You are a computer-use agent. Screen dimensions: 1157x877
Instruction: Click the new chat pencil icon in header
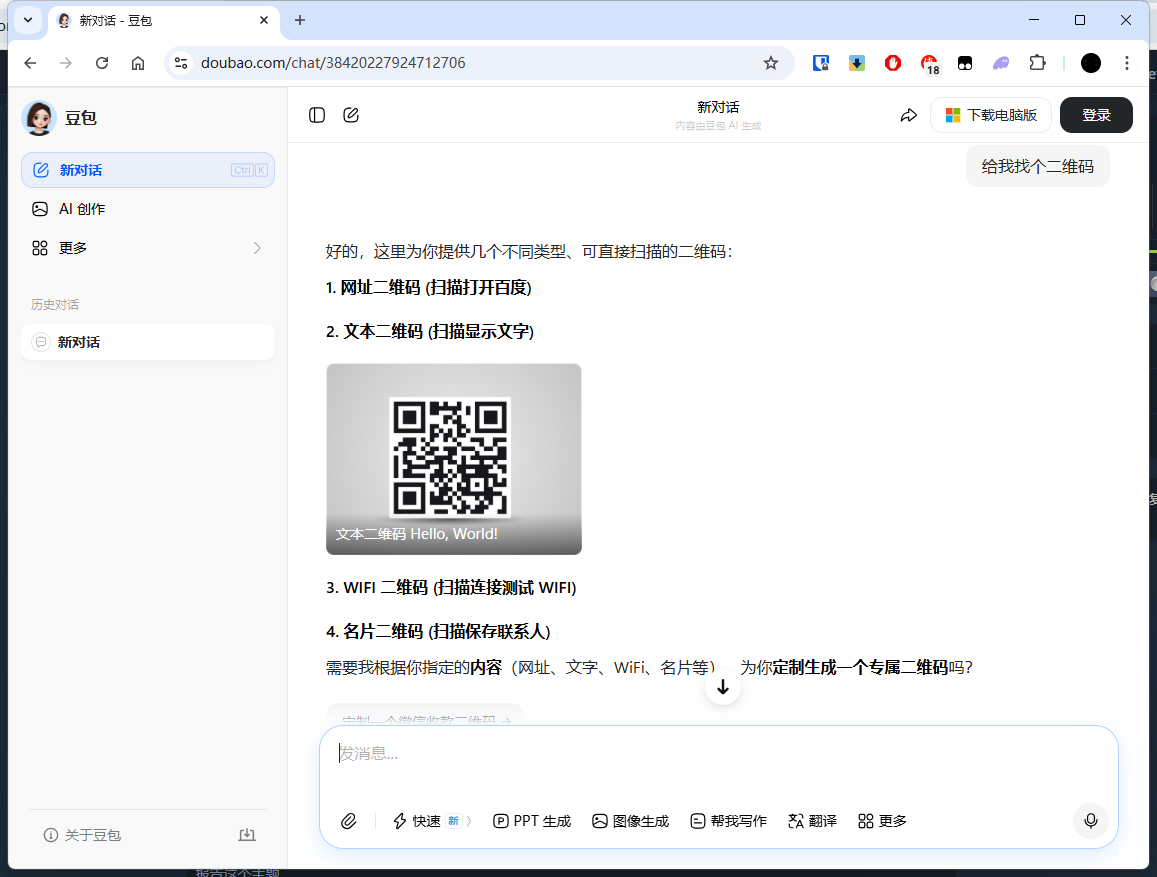(x=351, y=115)
